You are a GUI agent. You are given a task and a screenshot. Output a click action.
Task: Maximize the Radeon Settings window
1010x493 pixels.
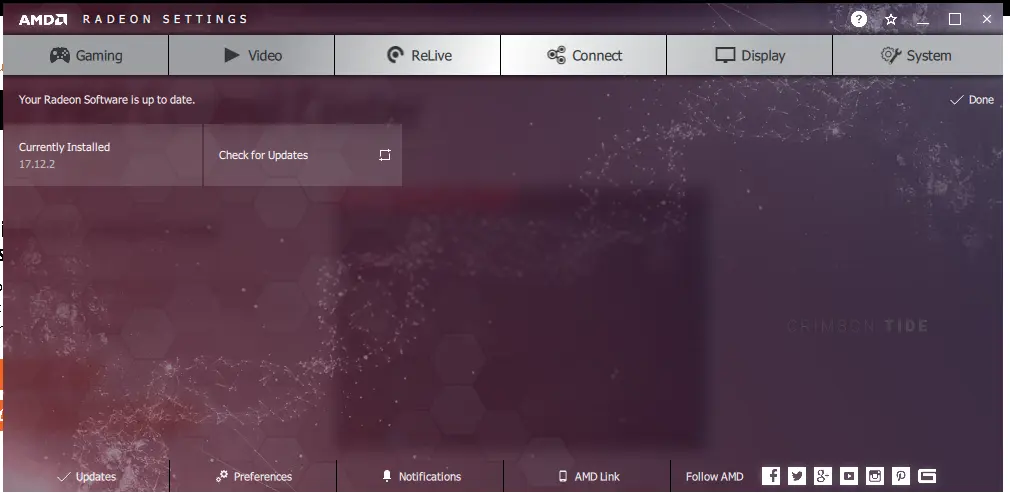[x=955, y=19]
